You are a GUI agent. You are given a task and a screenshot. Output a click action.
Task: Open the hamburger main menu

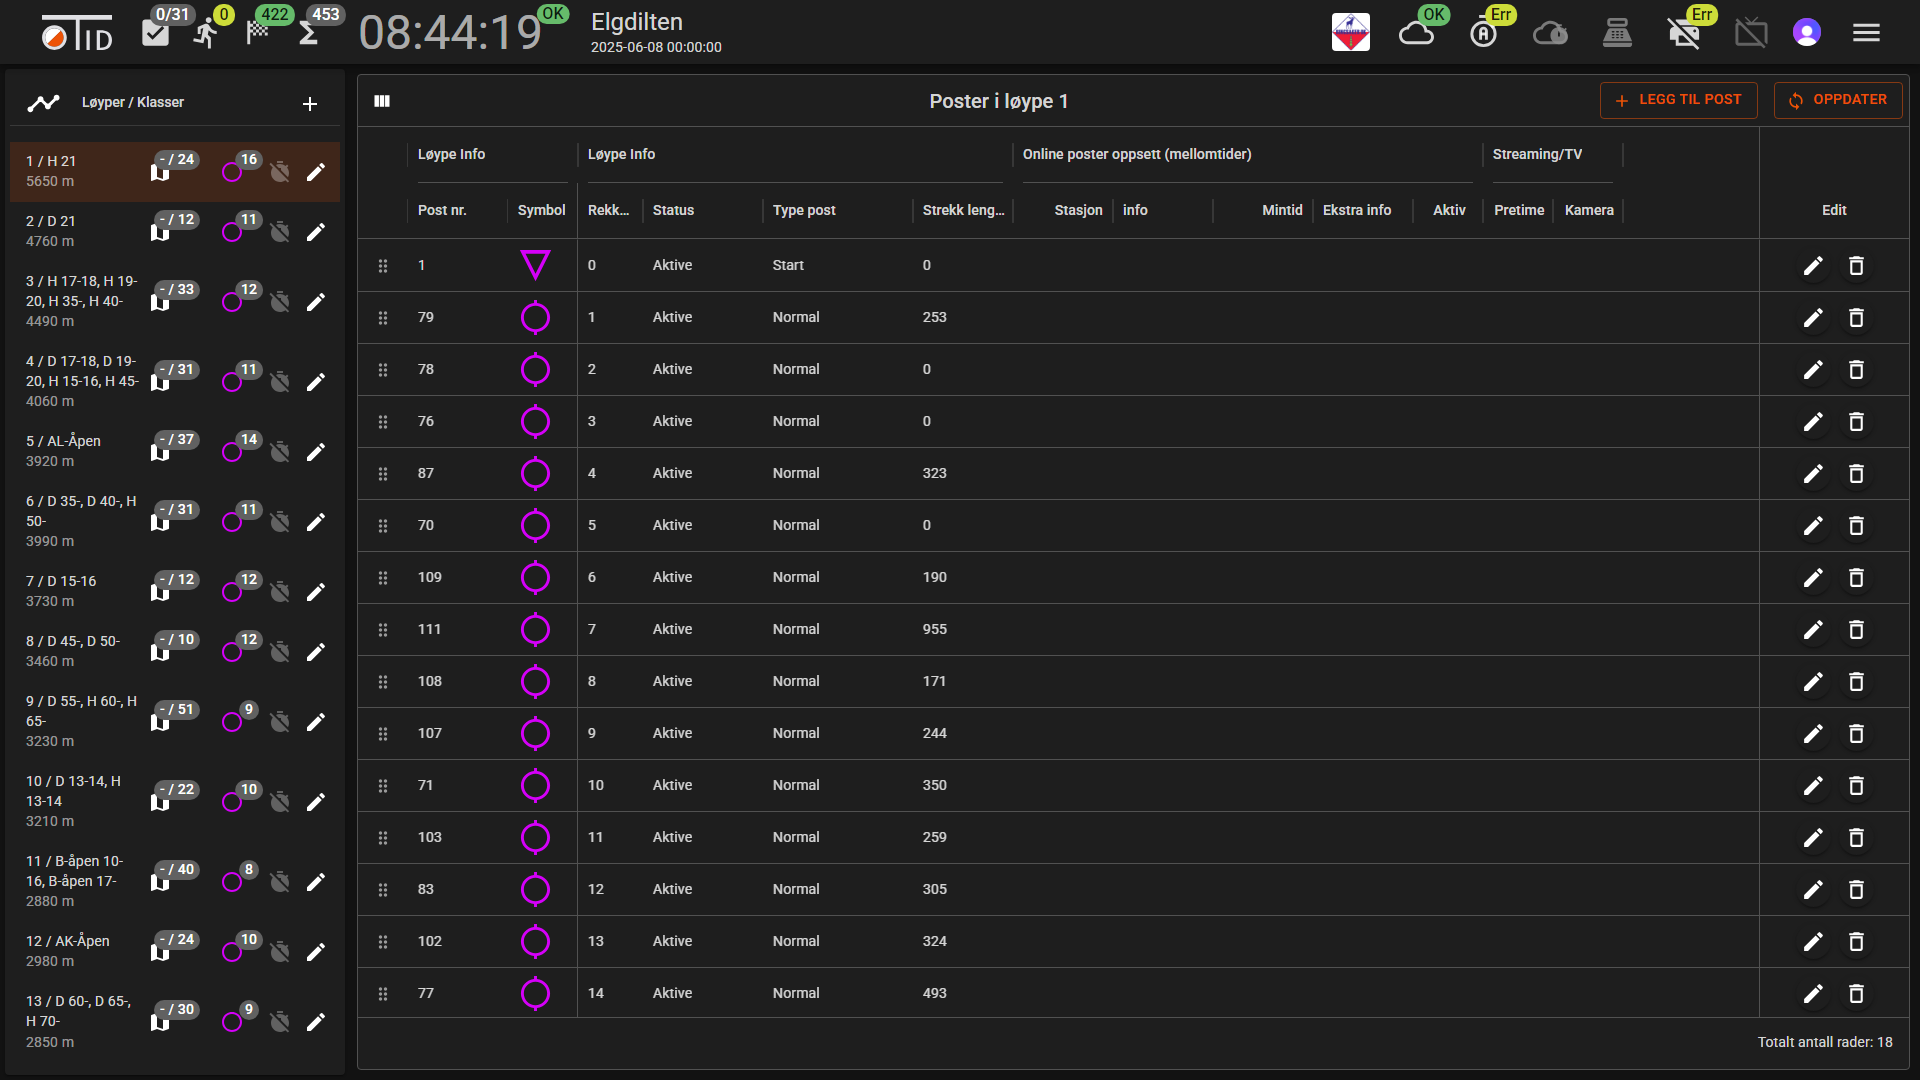(x=1866, y=33)
